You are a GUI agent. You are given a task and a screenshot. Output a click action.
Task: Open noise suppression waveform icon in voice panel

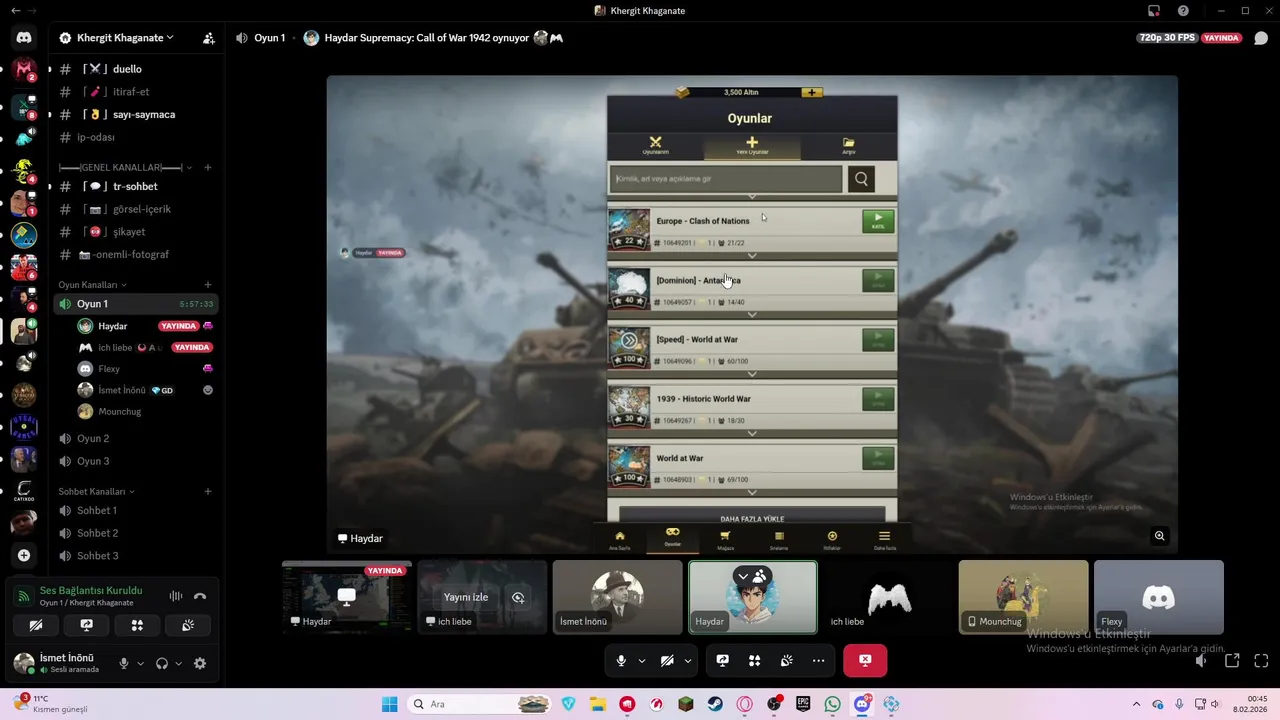(x=176, y=596)
